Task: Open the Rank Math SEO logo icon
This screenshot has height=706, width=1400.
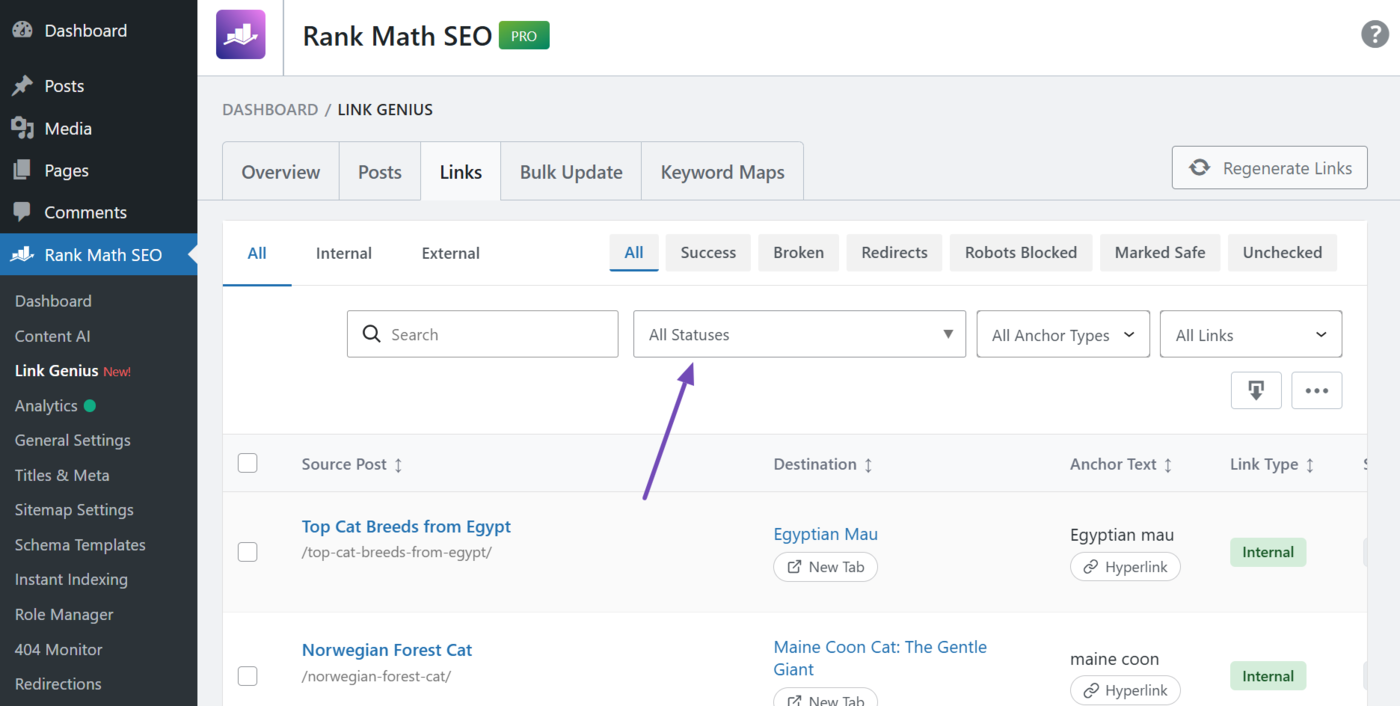Action: [240, 34]
